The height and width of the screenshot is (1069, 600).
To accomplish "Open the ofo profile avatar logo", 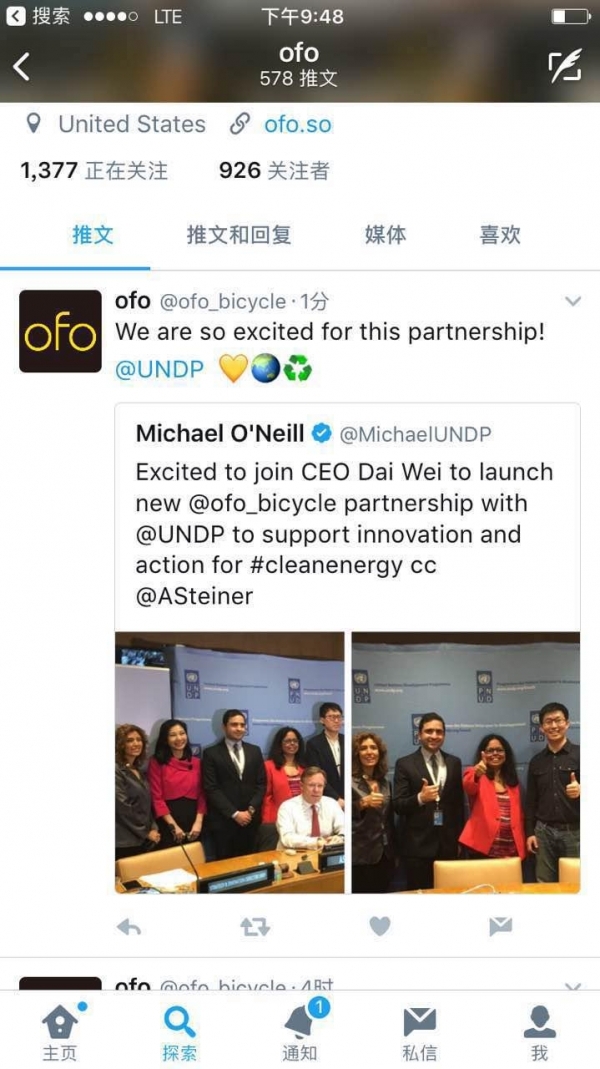I will 61,331.
